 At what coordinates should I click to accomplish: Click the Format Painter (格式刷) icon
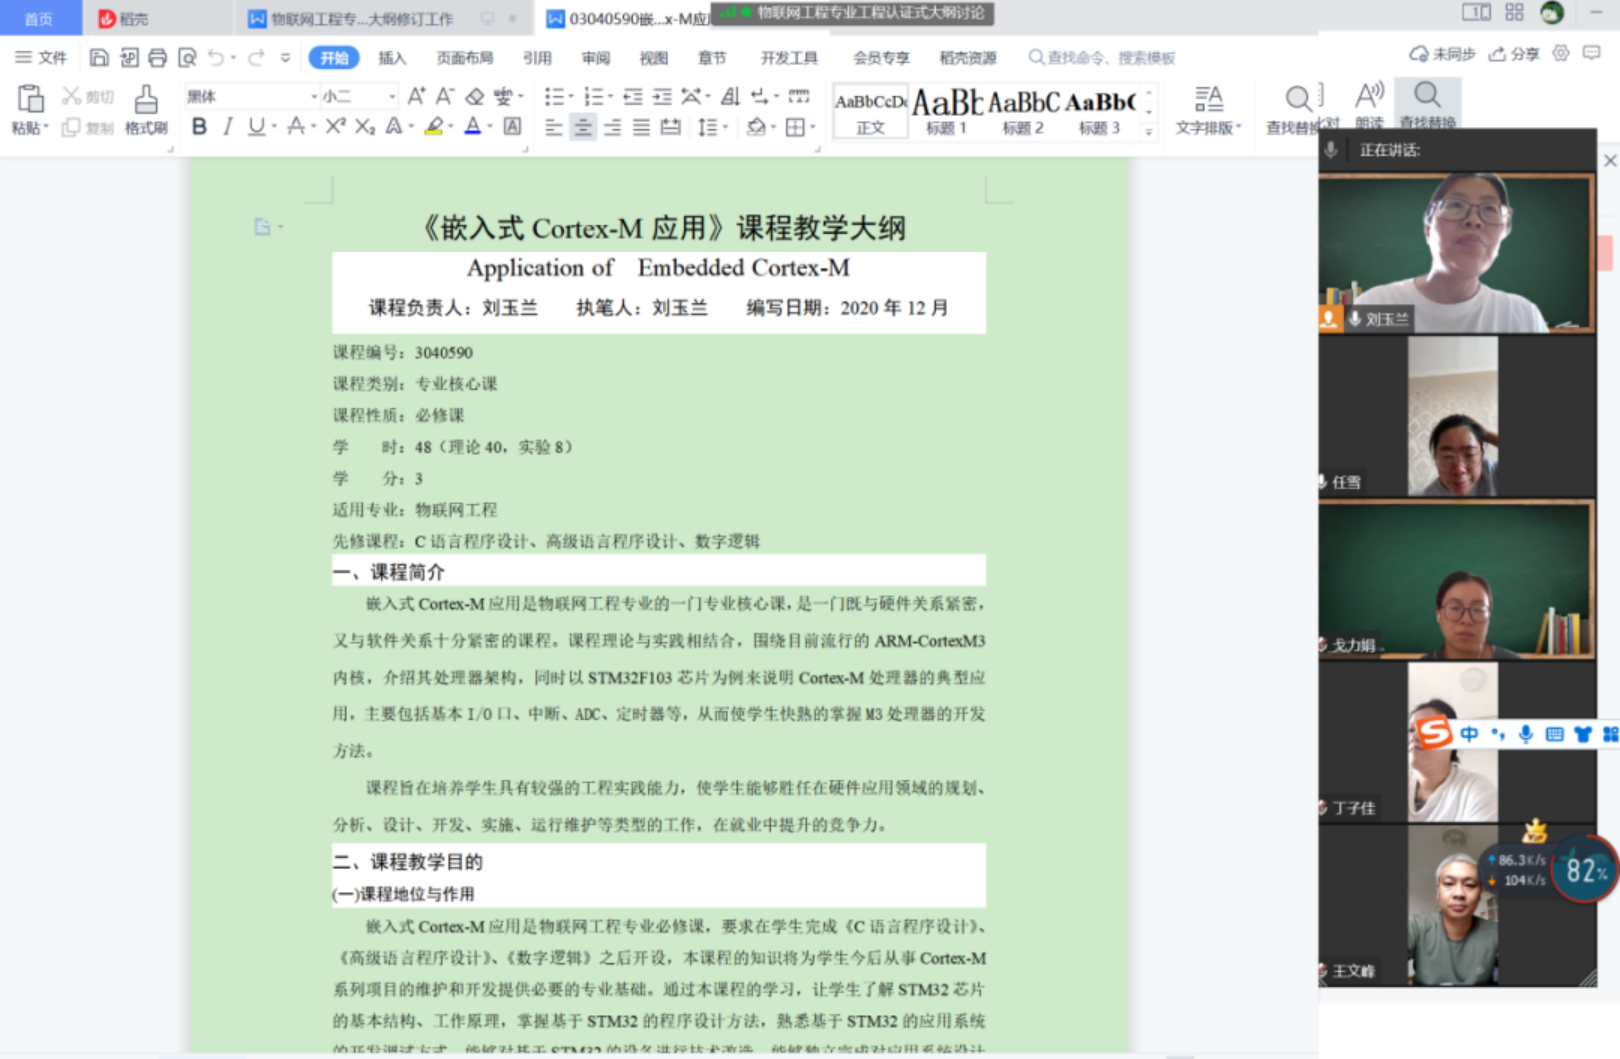[x=146, y=101]
